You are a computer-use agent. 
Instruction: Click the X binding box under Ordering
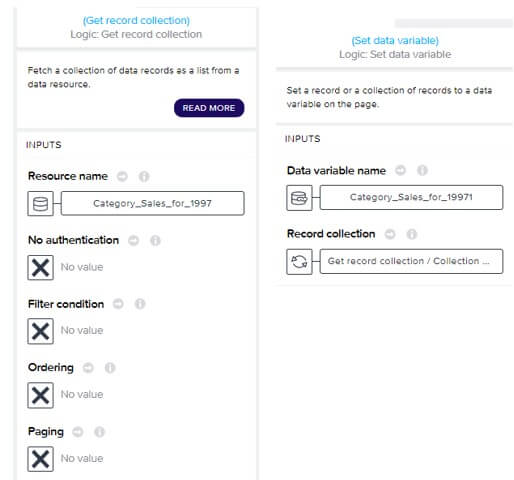point(40,395)
